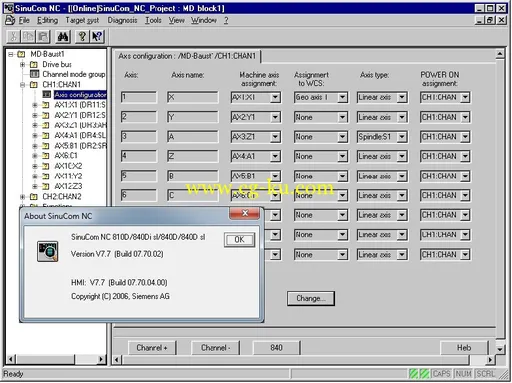Open axis type dropdown in axis 2 row
Screen dimensions: 512x383
tap(402, 117)
